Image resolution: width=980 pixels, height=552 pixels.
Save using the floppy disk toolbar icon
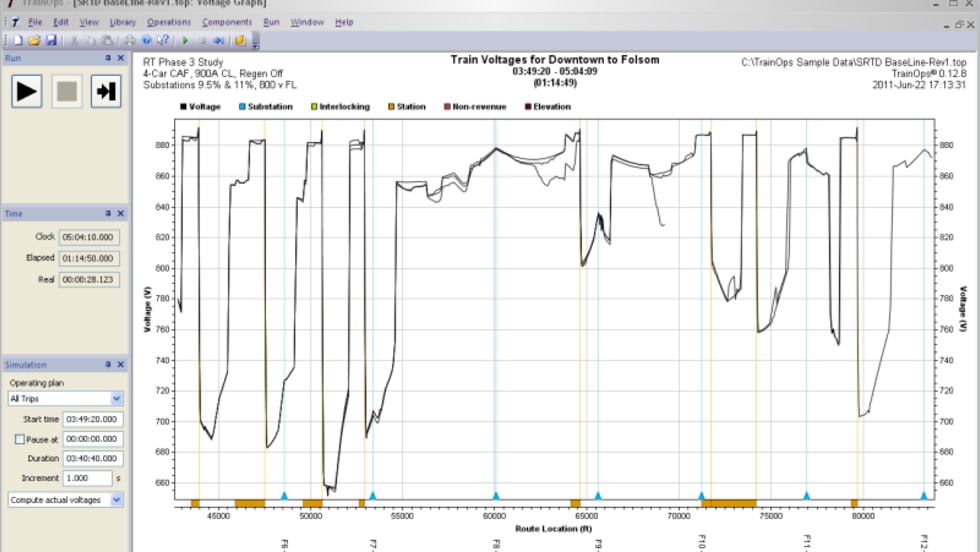[x=49, y=41]
